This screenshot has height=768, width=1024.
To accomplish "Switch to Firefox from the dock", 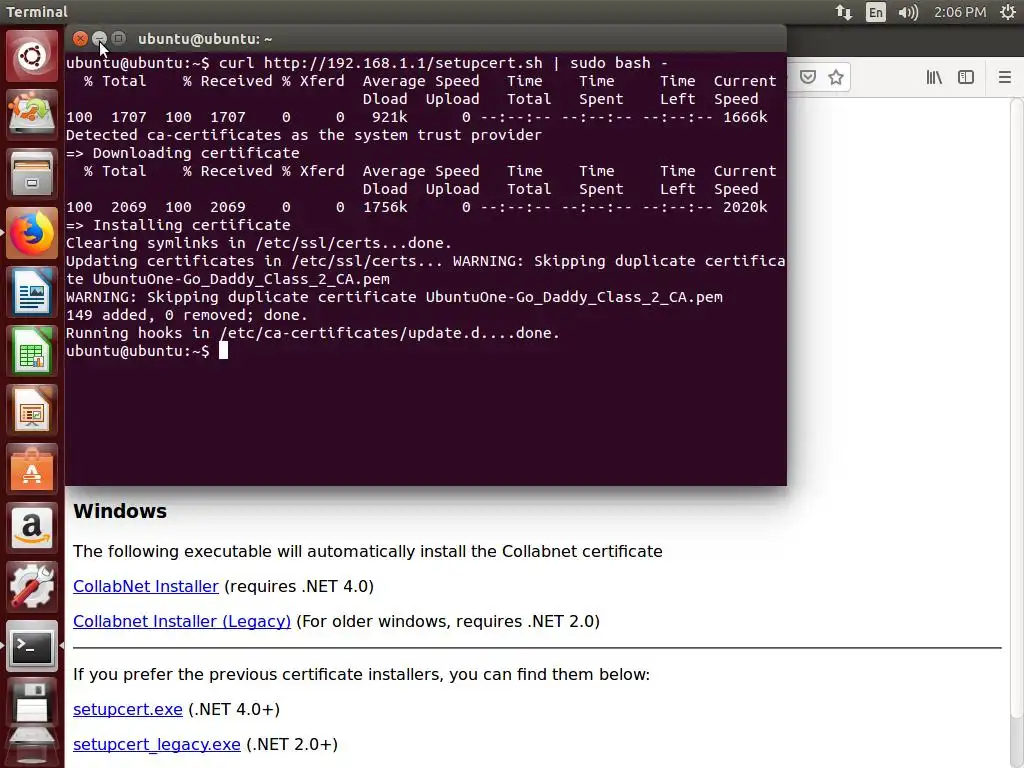I will tap(31, 233).
